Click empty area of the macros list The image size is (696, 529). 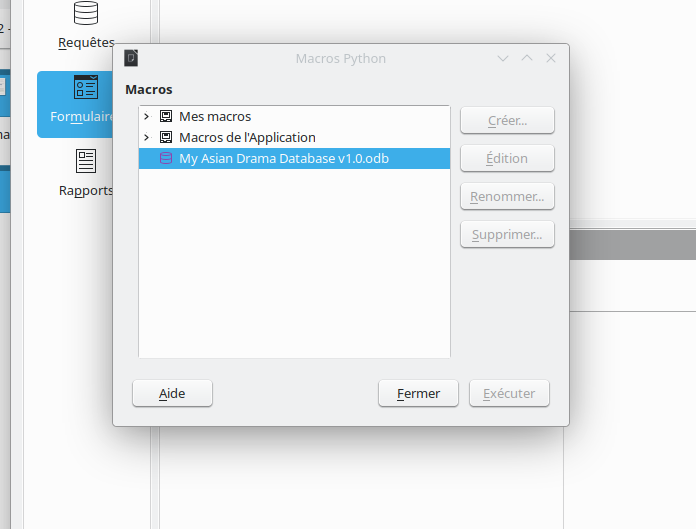(x=294, y=263)
